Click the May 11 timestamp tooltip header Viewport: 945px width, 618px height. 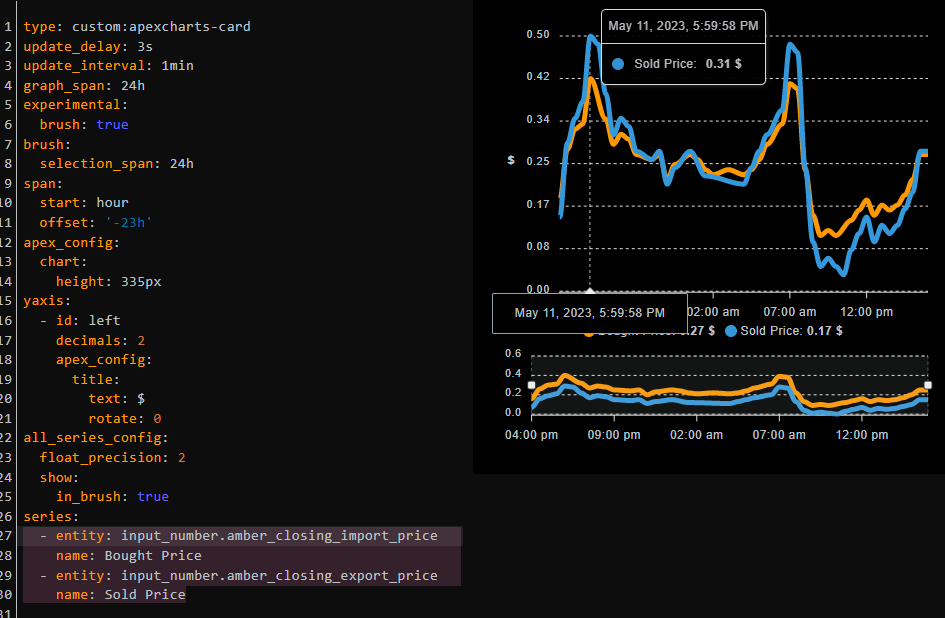683,26
